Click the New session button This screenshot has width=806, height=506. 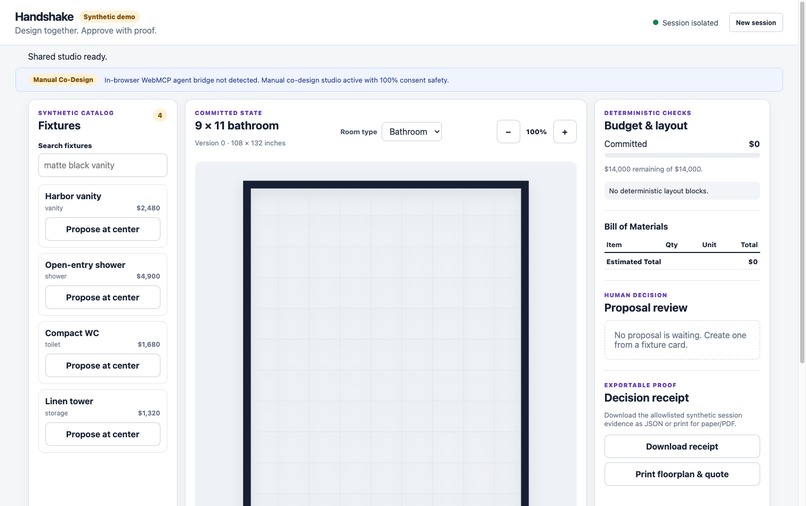(x=756, y=23)
